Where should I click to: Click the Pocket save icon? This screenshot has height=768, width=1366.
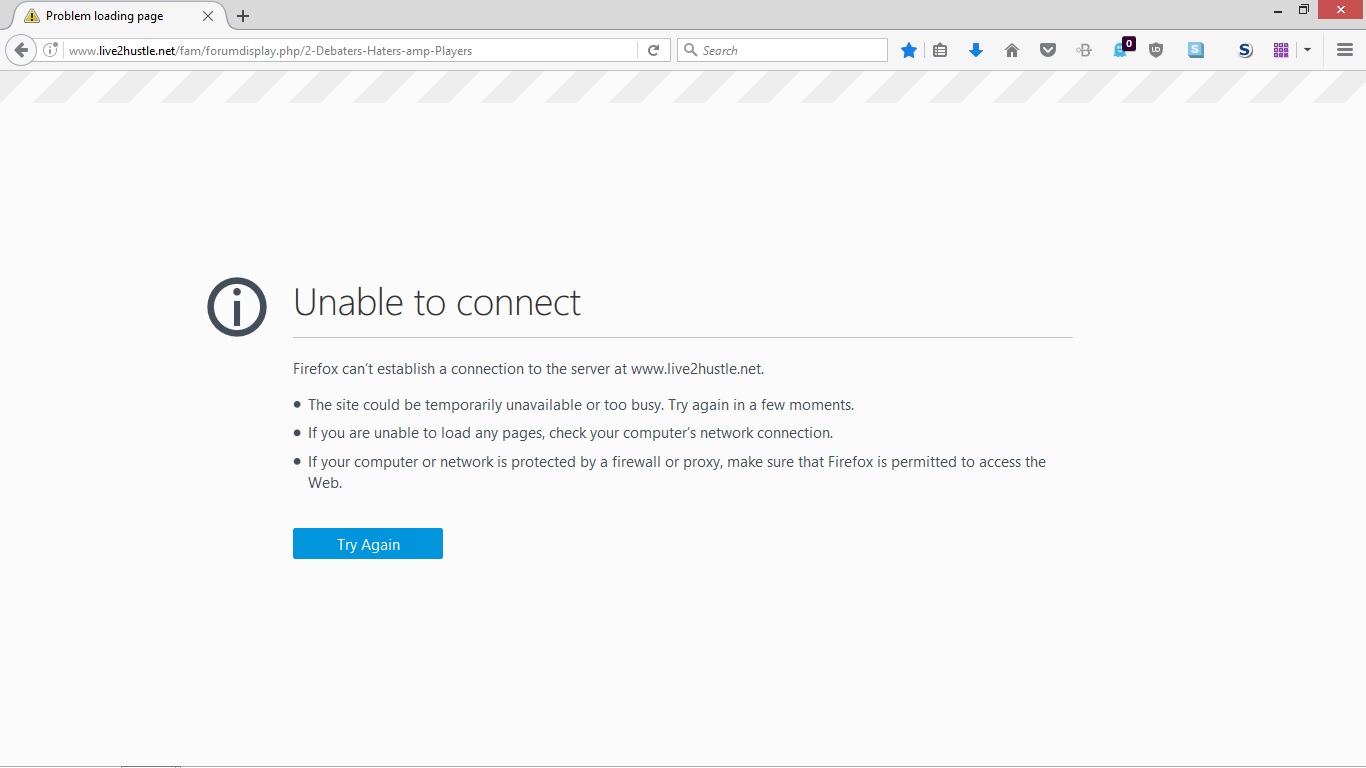pos(1048,50)
